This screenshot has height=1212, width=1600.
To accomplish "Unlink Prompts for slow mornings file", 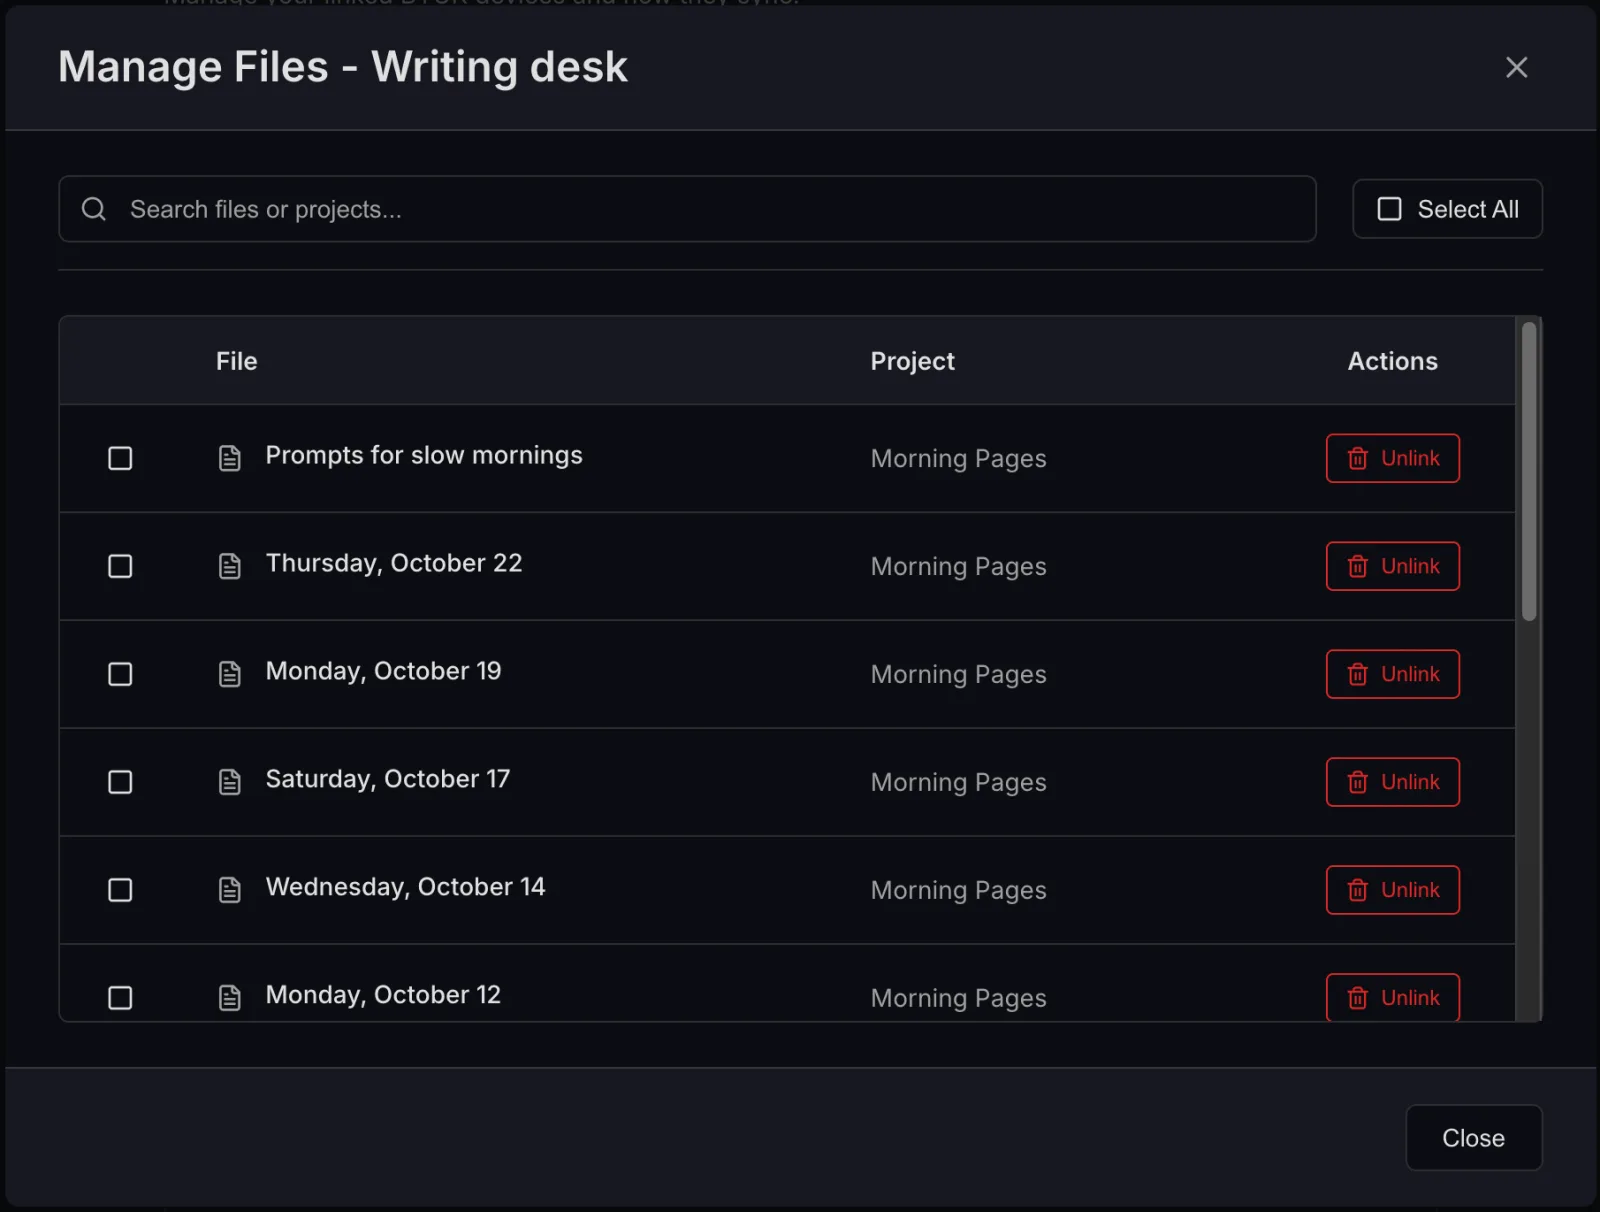I will pos(1392,458).
